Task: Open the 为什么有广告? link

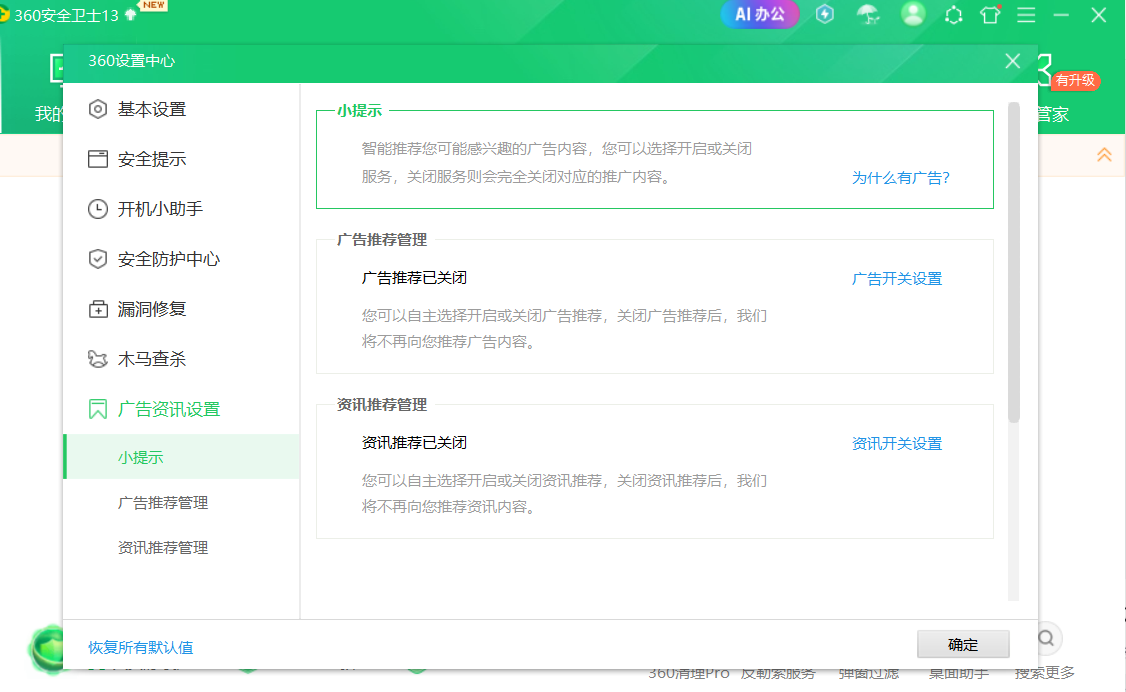Action: pos(901,177)
